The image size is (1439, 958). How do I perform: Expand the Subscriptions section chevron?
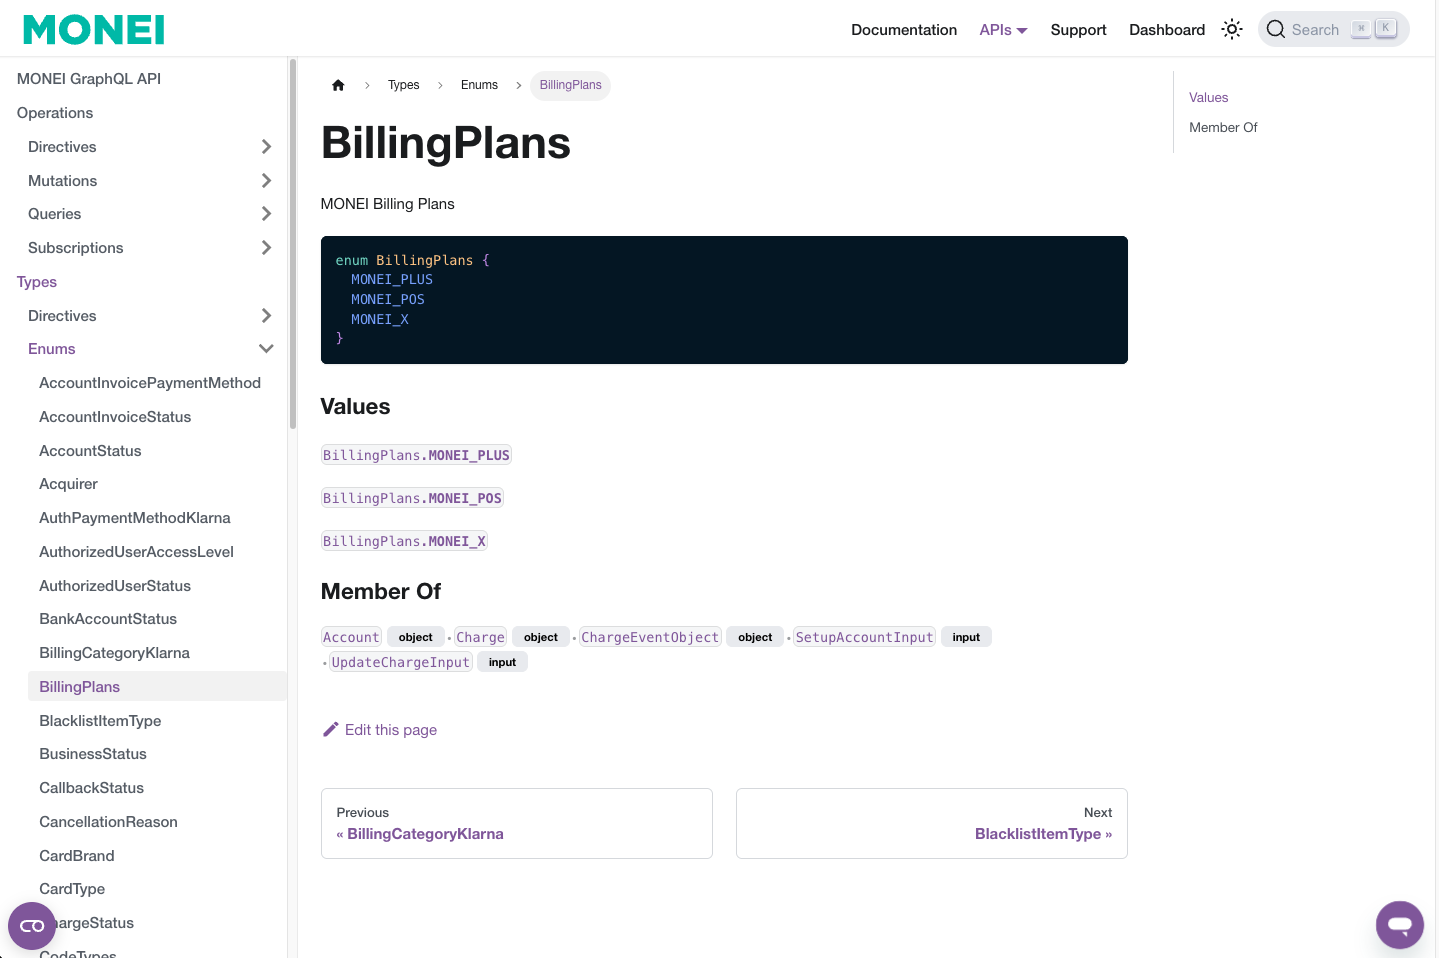pos(266,248)
